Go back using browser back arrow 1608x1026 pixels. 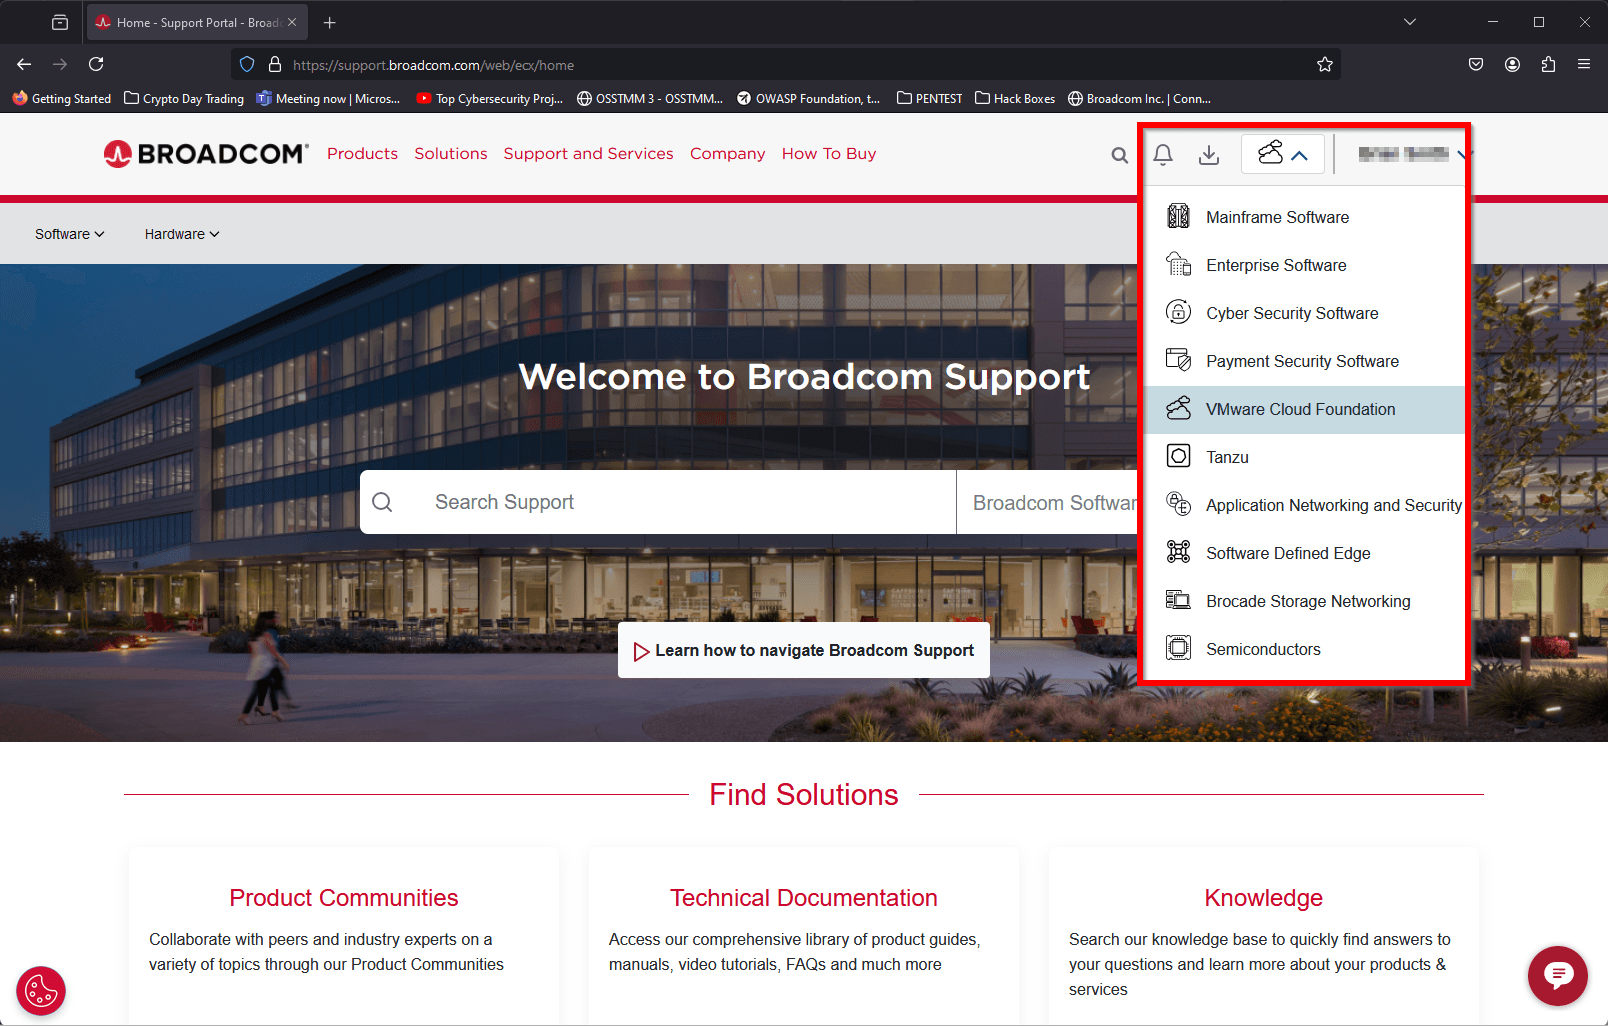point(24,64)
